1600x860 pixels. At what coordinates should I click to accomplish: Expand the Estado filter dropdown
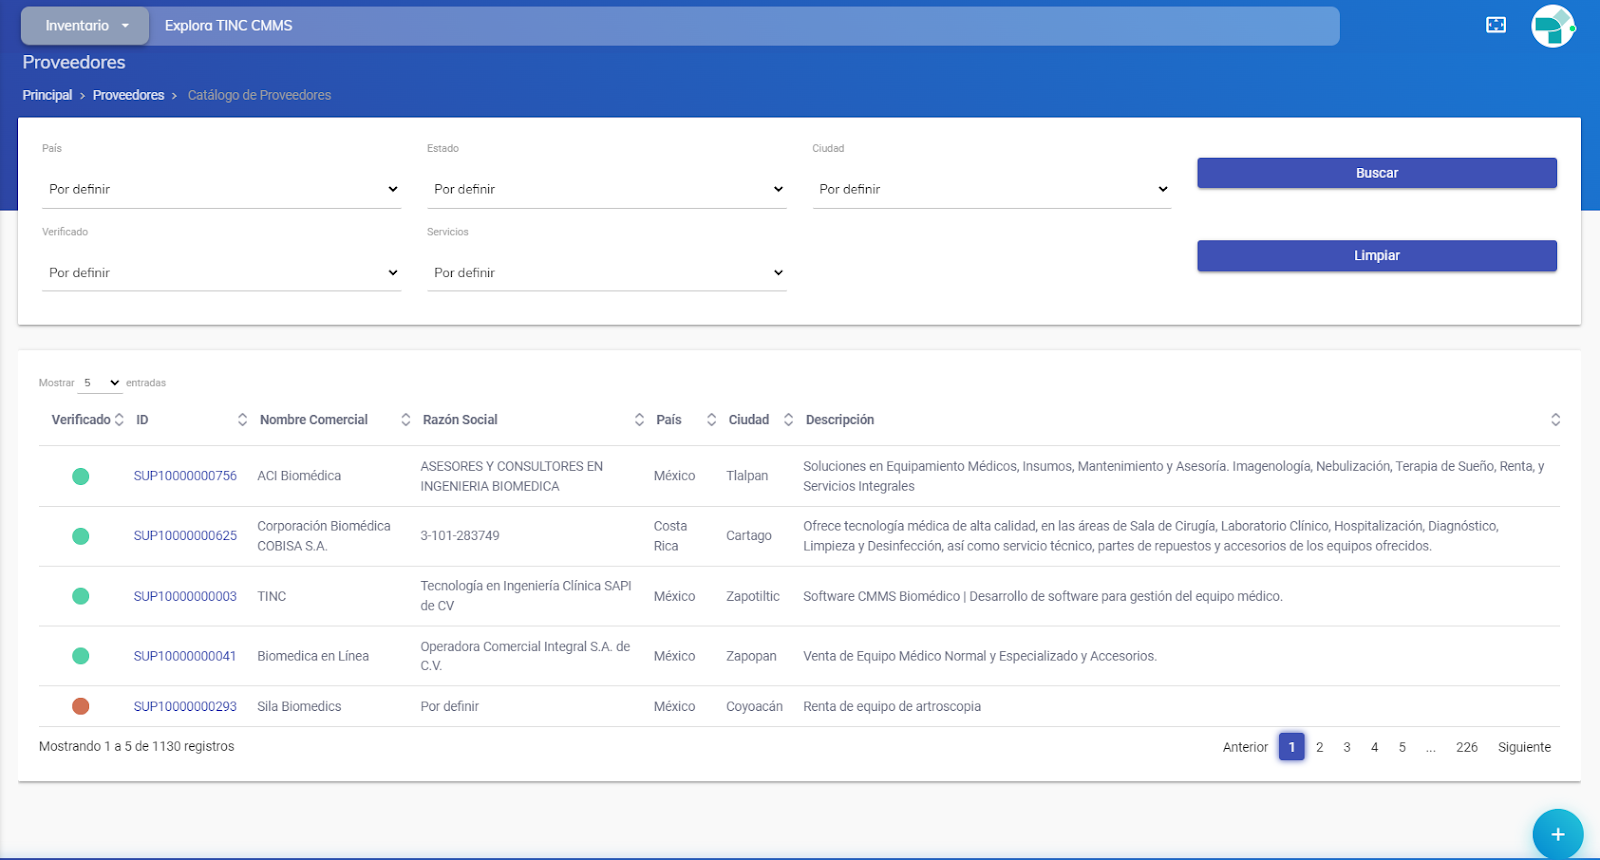pyautogui.click(x=606, y=189)
